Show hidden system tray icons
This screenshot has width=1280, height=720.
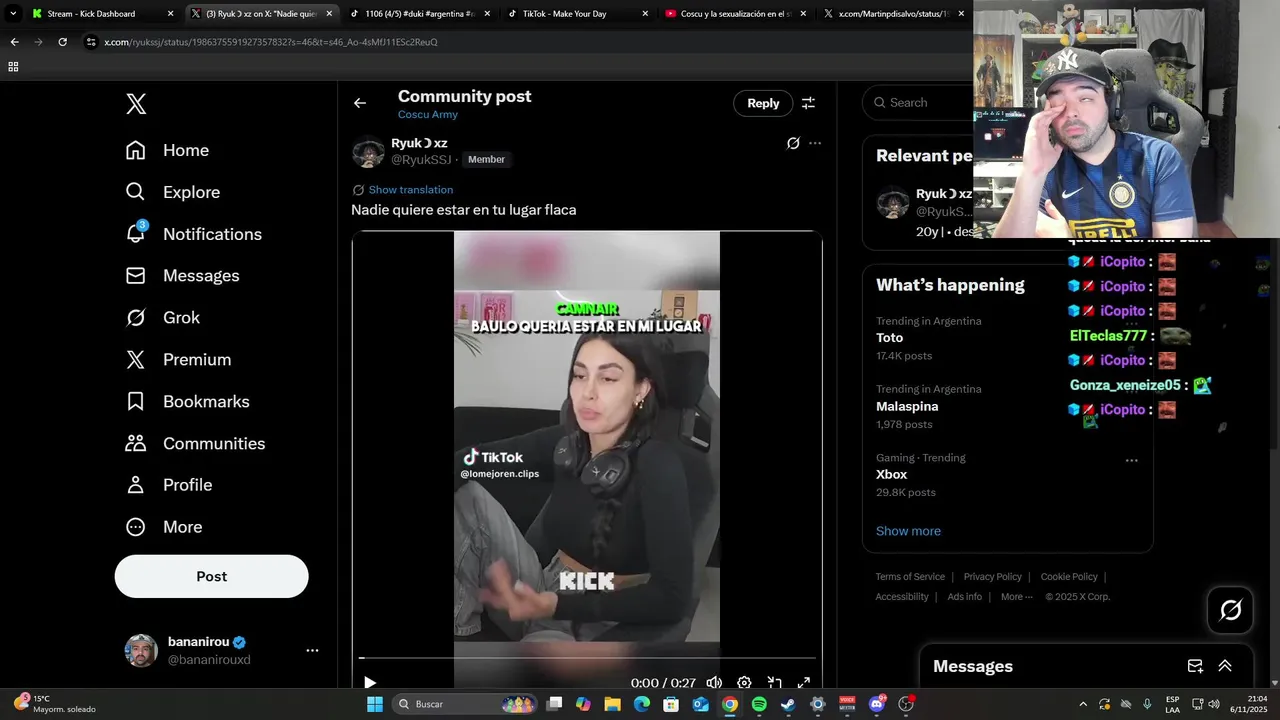(1083, 704)
